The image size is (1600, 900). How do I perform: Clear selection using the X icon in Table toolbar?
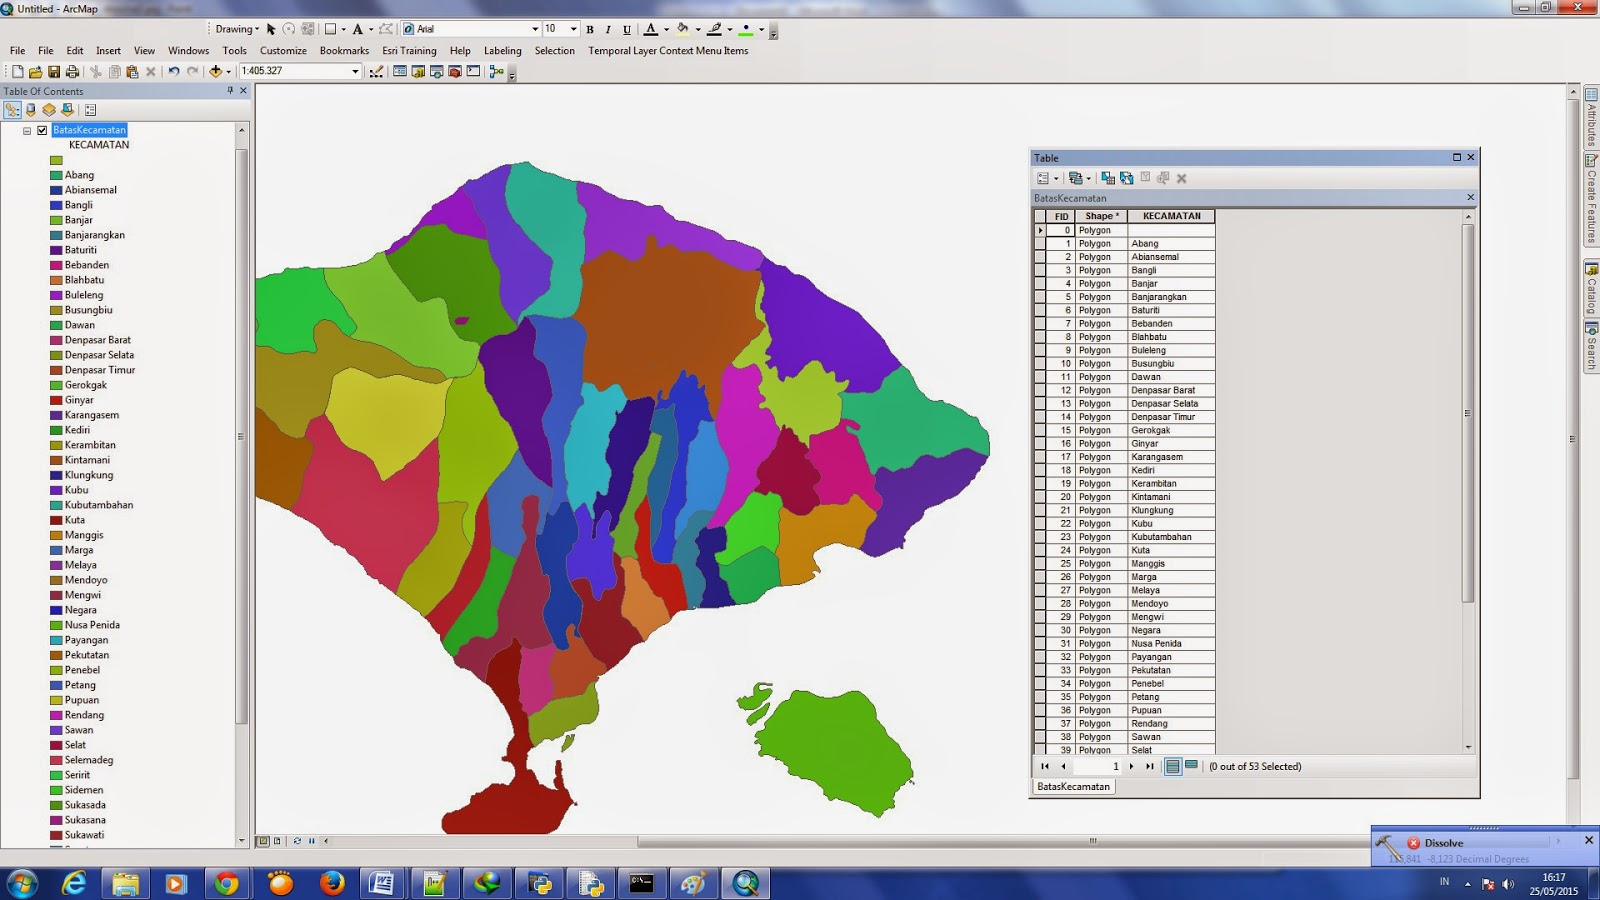tap(1181, 178)
